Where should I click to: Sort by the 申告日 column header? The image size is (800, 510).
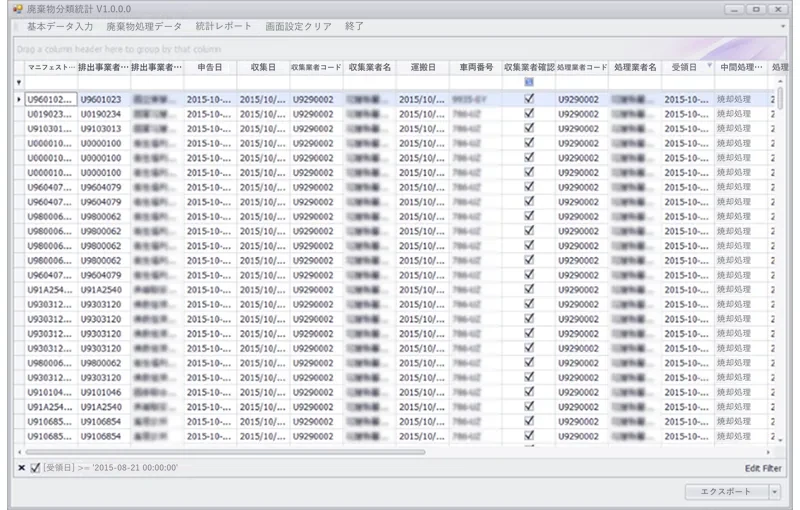pyautogui.click(x=210, y=67)
